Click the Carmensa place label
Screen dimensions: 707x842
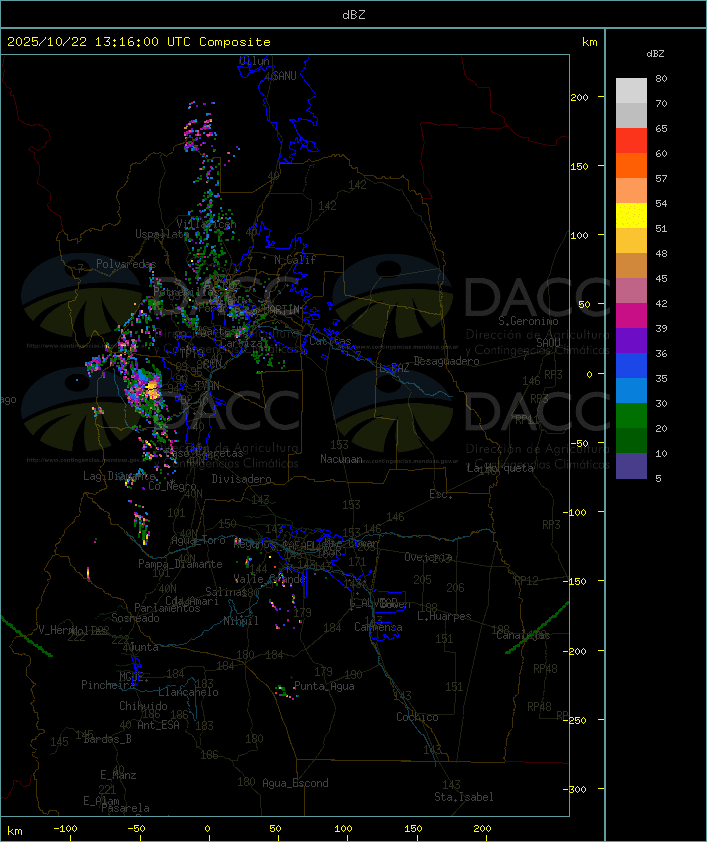[x=378, y=627]
